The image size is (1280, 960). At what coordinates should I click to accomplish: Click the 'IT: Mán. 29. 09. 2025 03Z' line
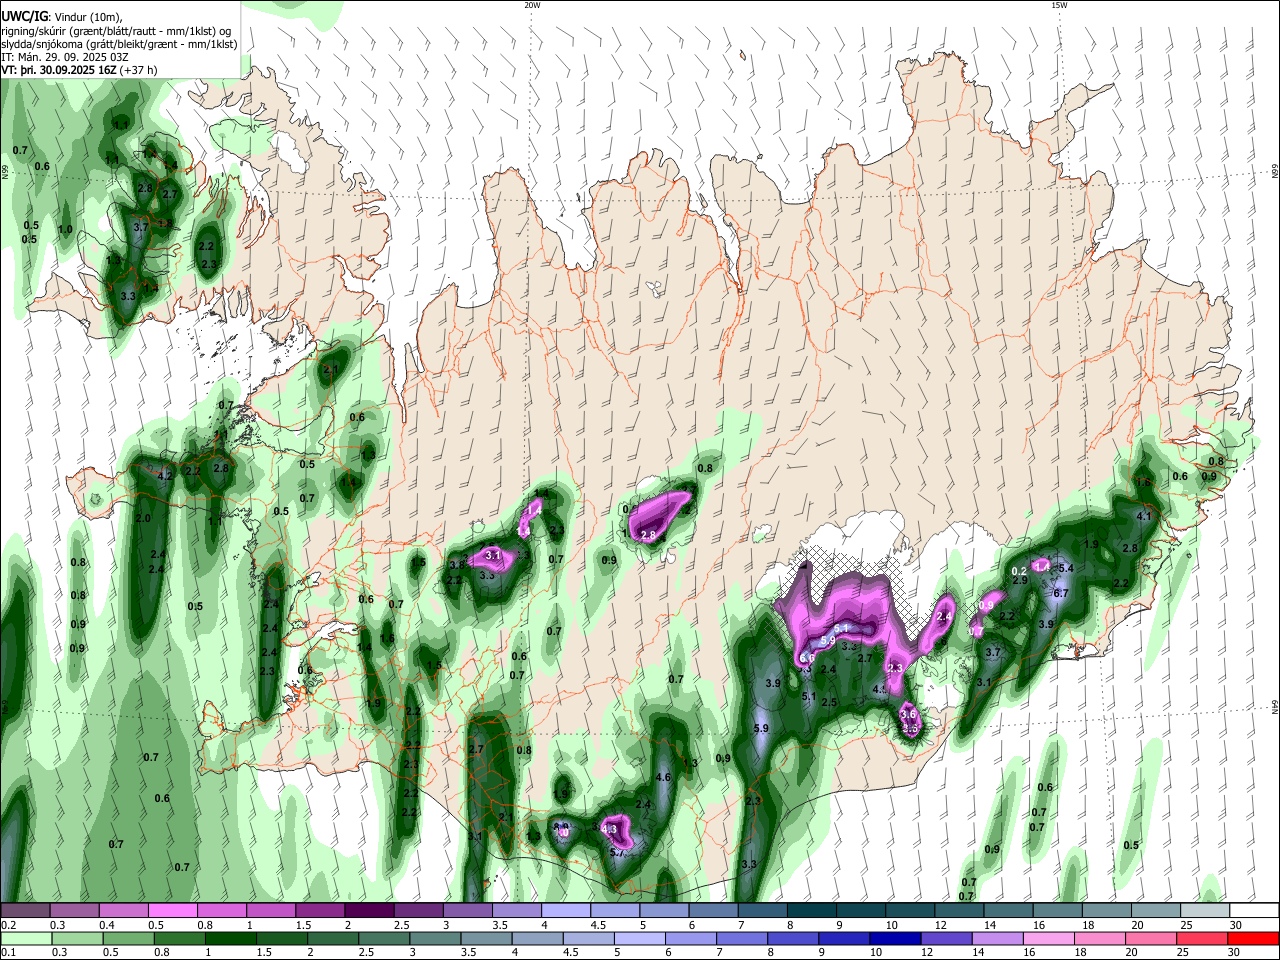[66, 58]
